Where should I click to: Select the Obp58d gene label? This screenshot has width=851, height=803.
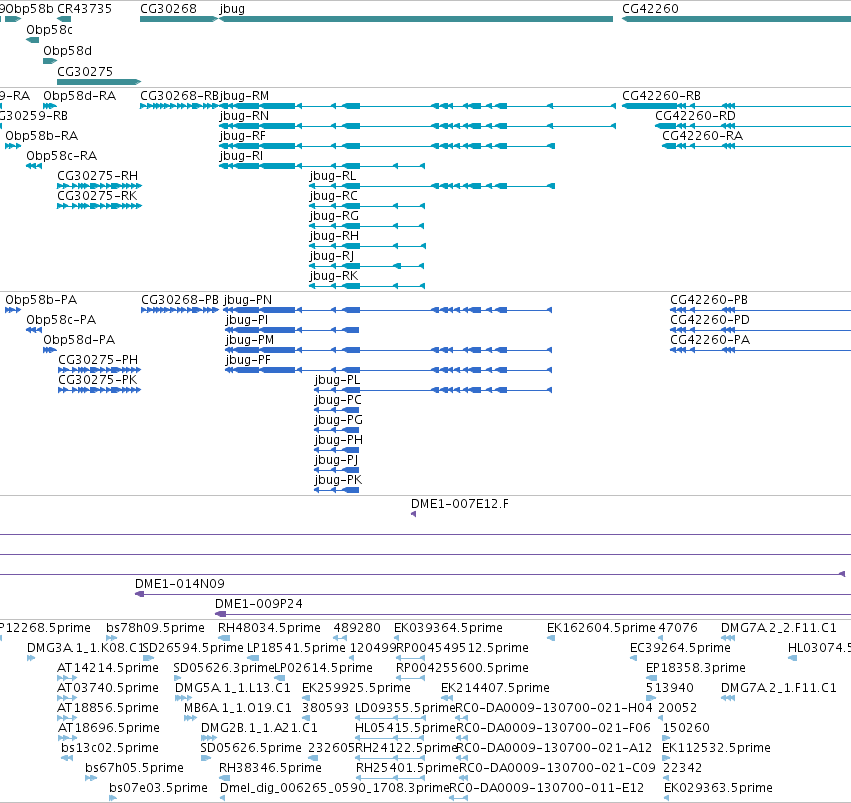click(67, 51)
